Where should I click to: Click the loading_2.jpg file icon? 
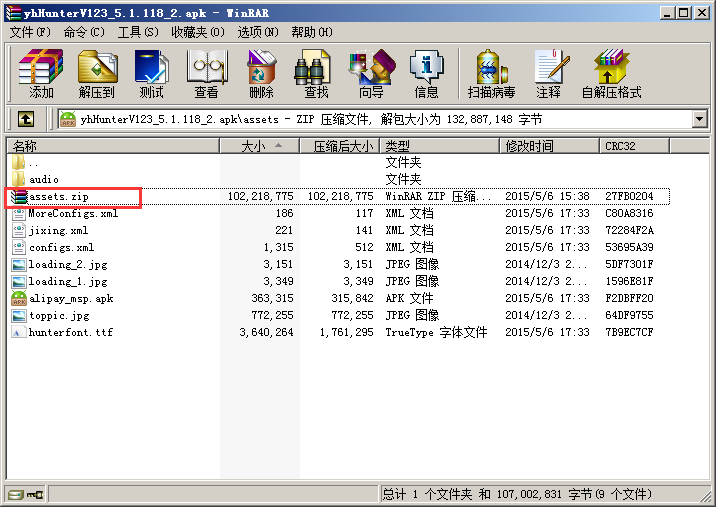pos(19,264)
